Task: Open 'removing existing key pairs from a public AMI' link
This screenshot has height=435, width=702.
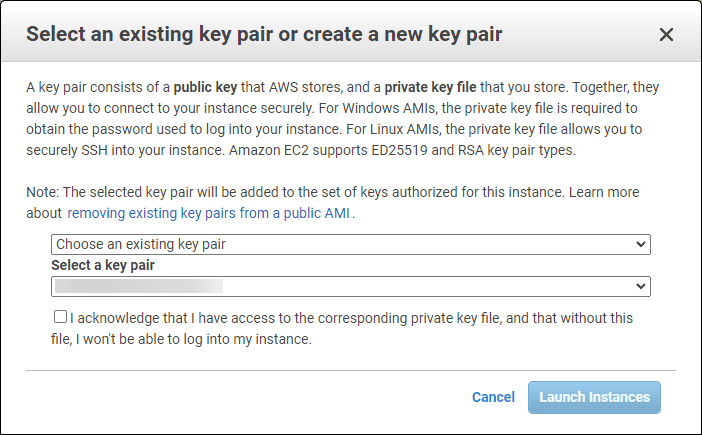Action: pyautogui.click(x=210, y=213)
